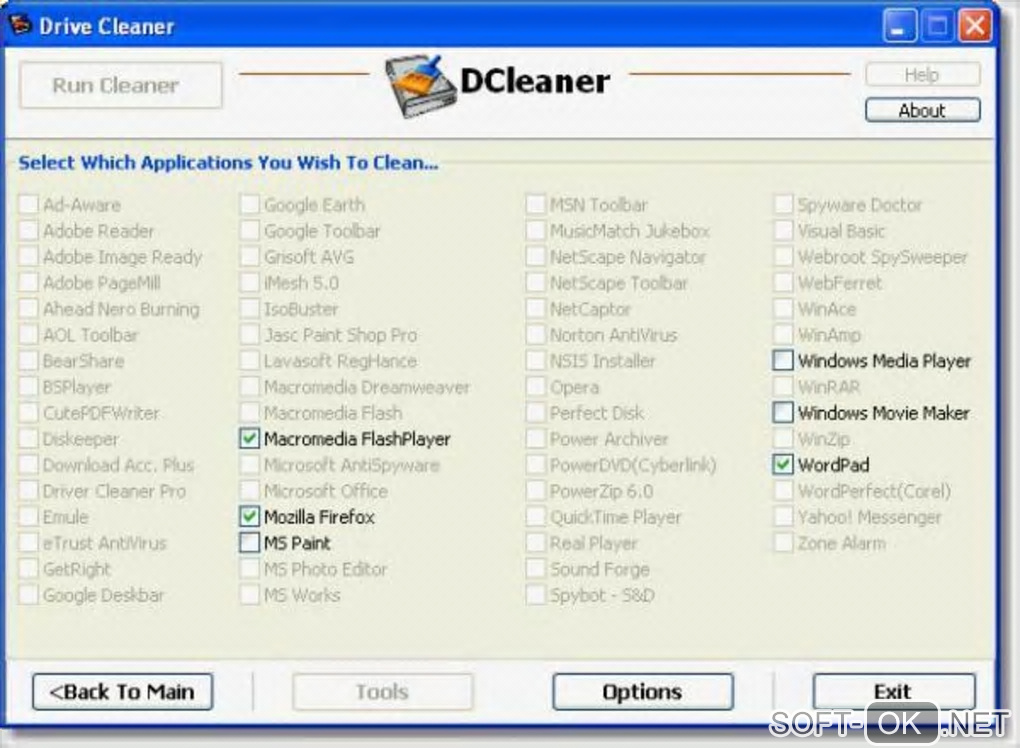Image resolution: width=1020 pixels, height=748 pixels.
Task: Open the About dialog
Action: coord(922,110)
